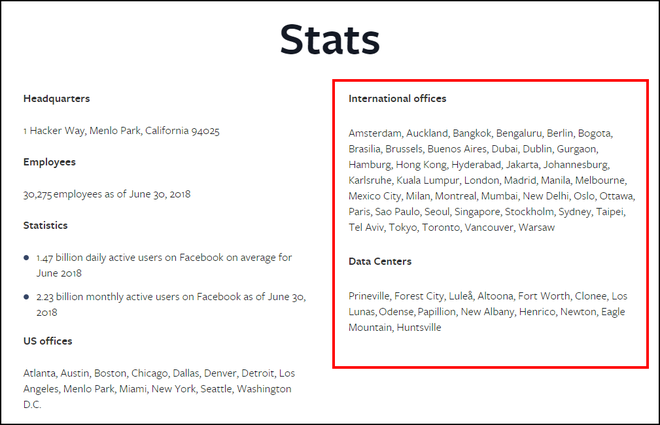660x425 pixels.
Task: Click the 1 Hacker Way address text
Action: pos(121,131)
